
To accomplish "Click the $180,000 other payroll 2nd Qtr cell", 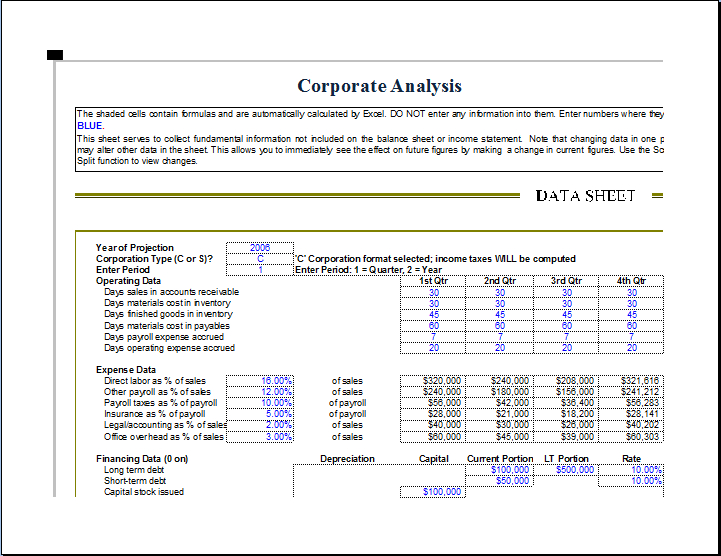I will [x=499, y=392].
